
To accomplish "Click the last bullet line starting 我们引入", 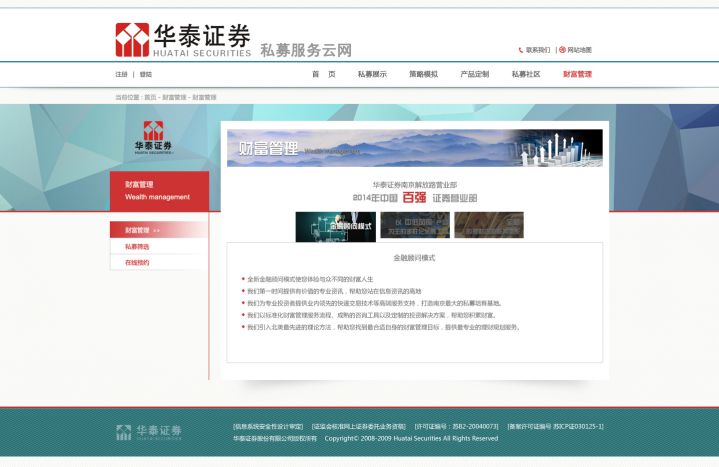I will click(x=383, y=327).
